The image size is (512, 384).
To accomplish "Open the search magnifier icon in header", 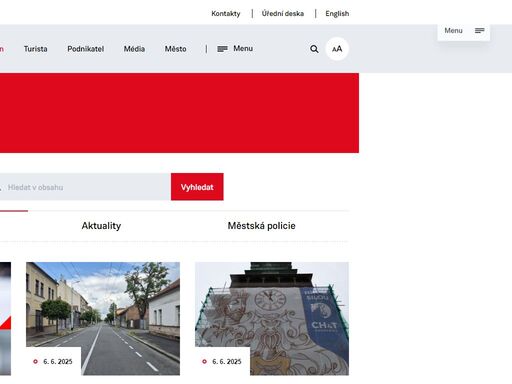I will coord(314,49).
